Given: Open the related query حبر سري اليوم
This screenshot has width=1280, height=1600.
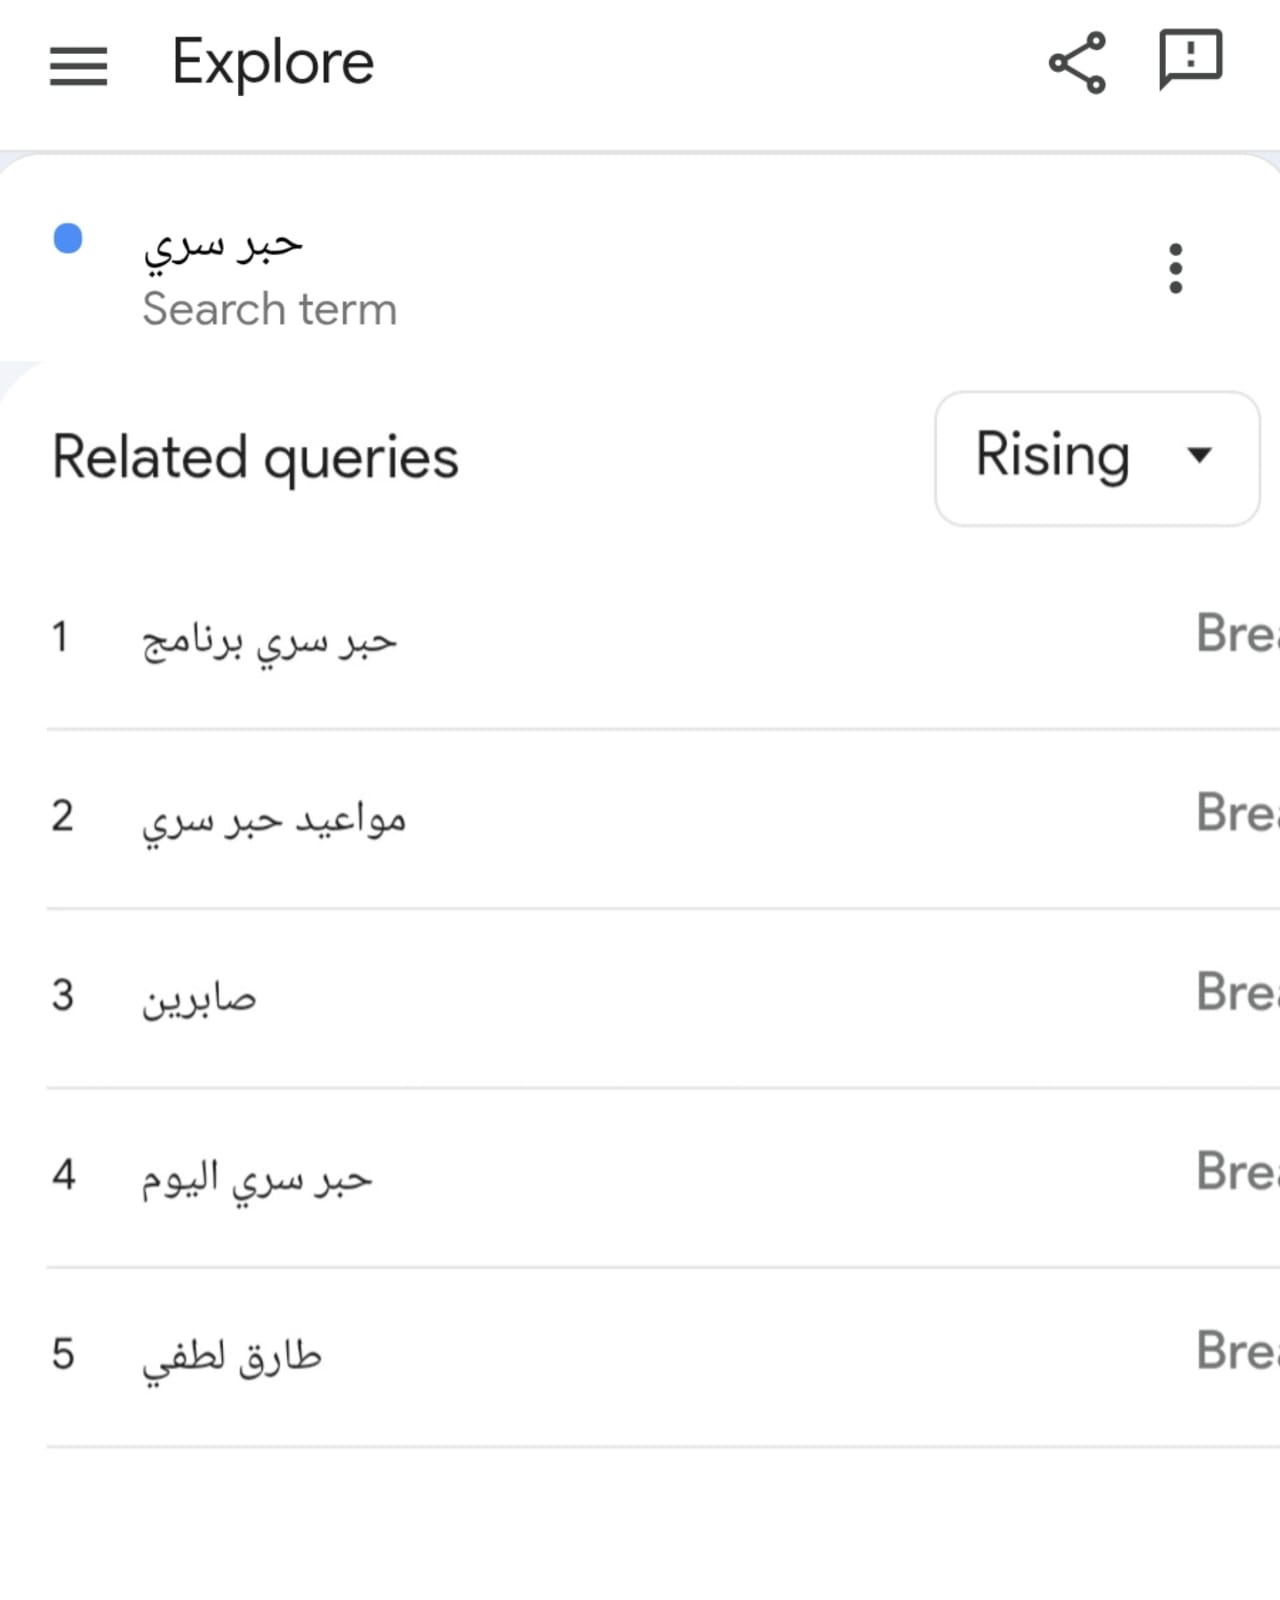Looking at the screenshot, I should 256,1178.
